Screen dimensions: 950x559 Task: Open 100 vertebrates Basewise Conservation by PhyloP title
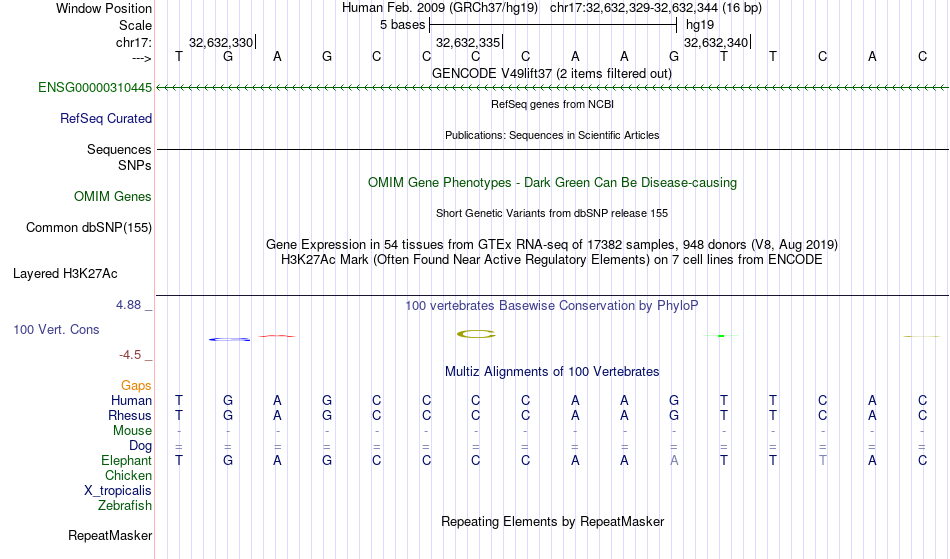[x=551, y=306]
